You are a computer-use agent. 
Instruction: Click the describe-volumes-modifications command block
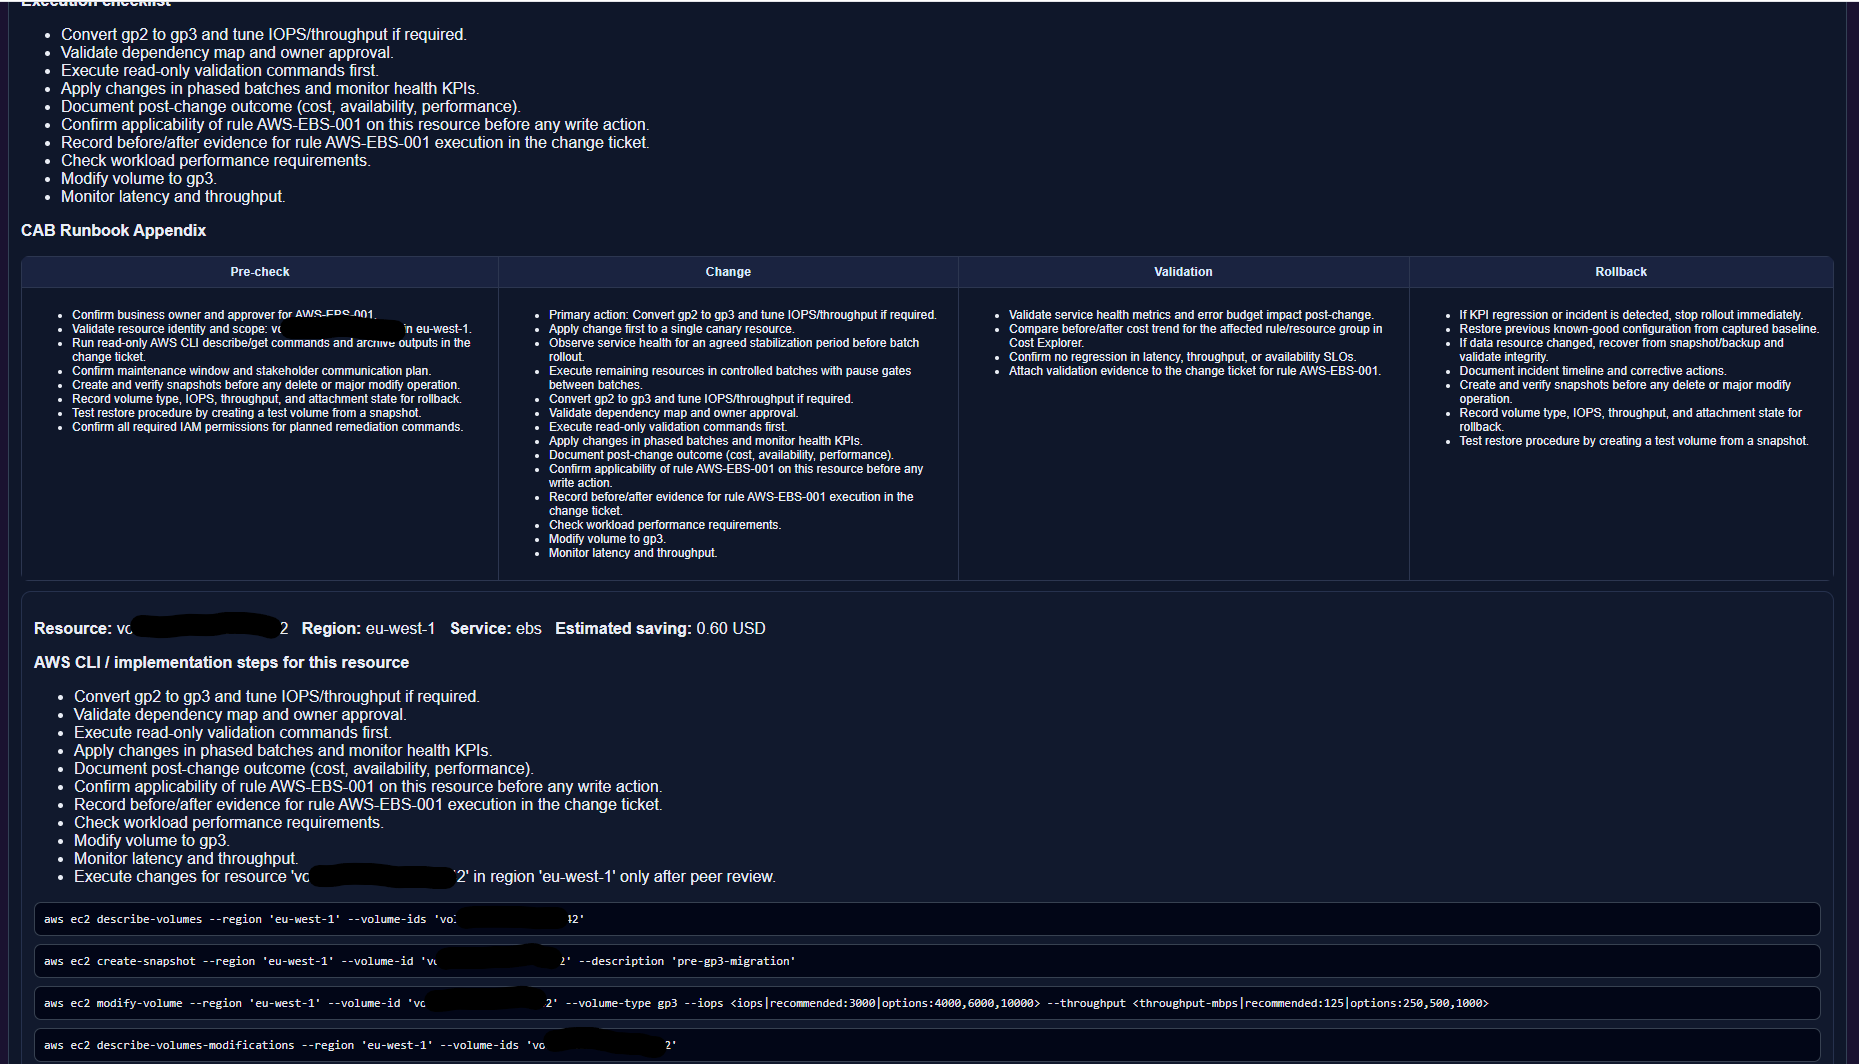pos(926,1045)
